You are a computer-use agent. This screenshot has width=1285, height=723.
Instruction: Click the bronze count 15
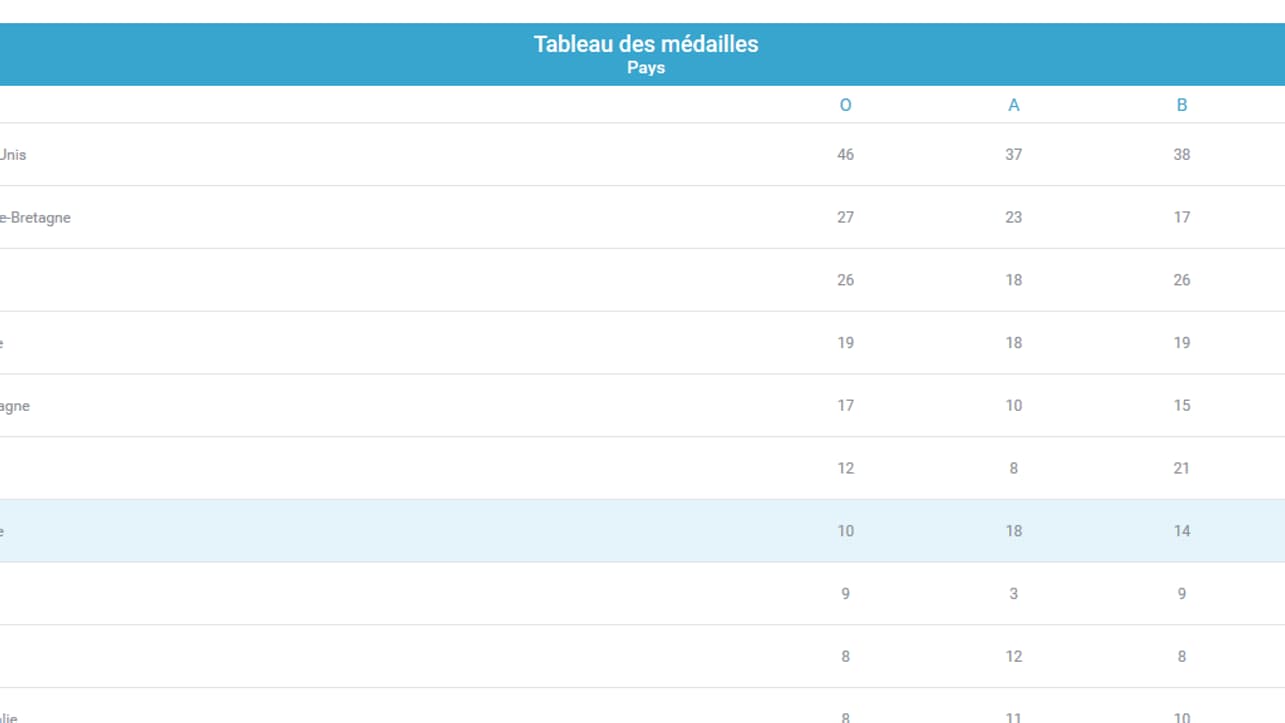click(x=1181, y=406)
